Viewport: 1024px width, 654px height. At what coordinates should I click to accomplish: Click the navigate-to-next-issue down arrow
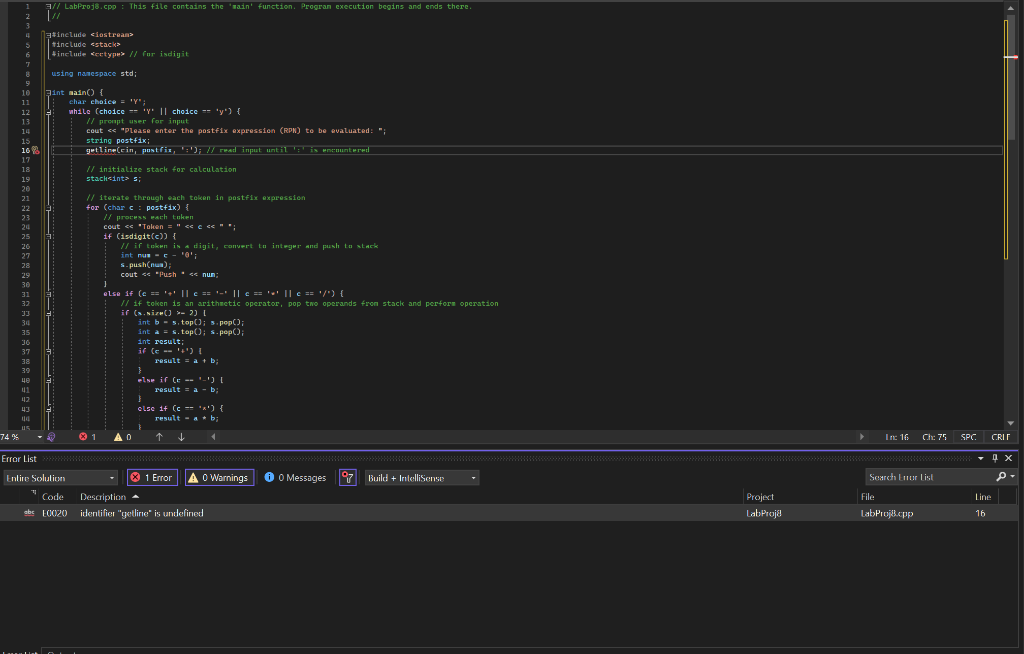(x=180, y=437)
